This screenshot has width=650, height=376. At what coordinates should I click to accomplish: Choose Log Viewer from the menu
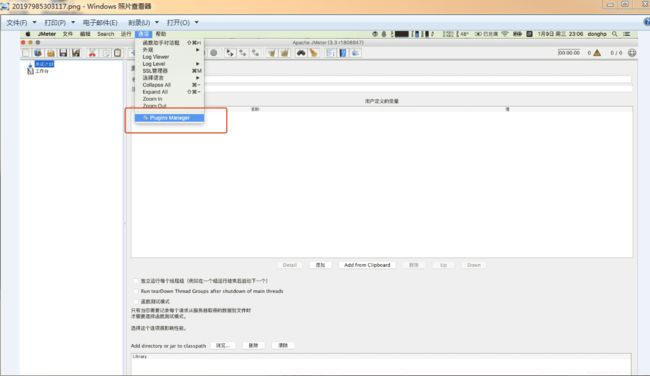click(x=169, y=57)
